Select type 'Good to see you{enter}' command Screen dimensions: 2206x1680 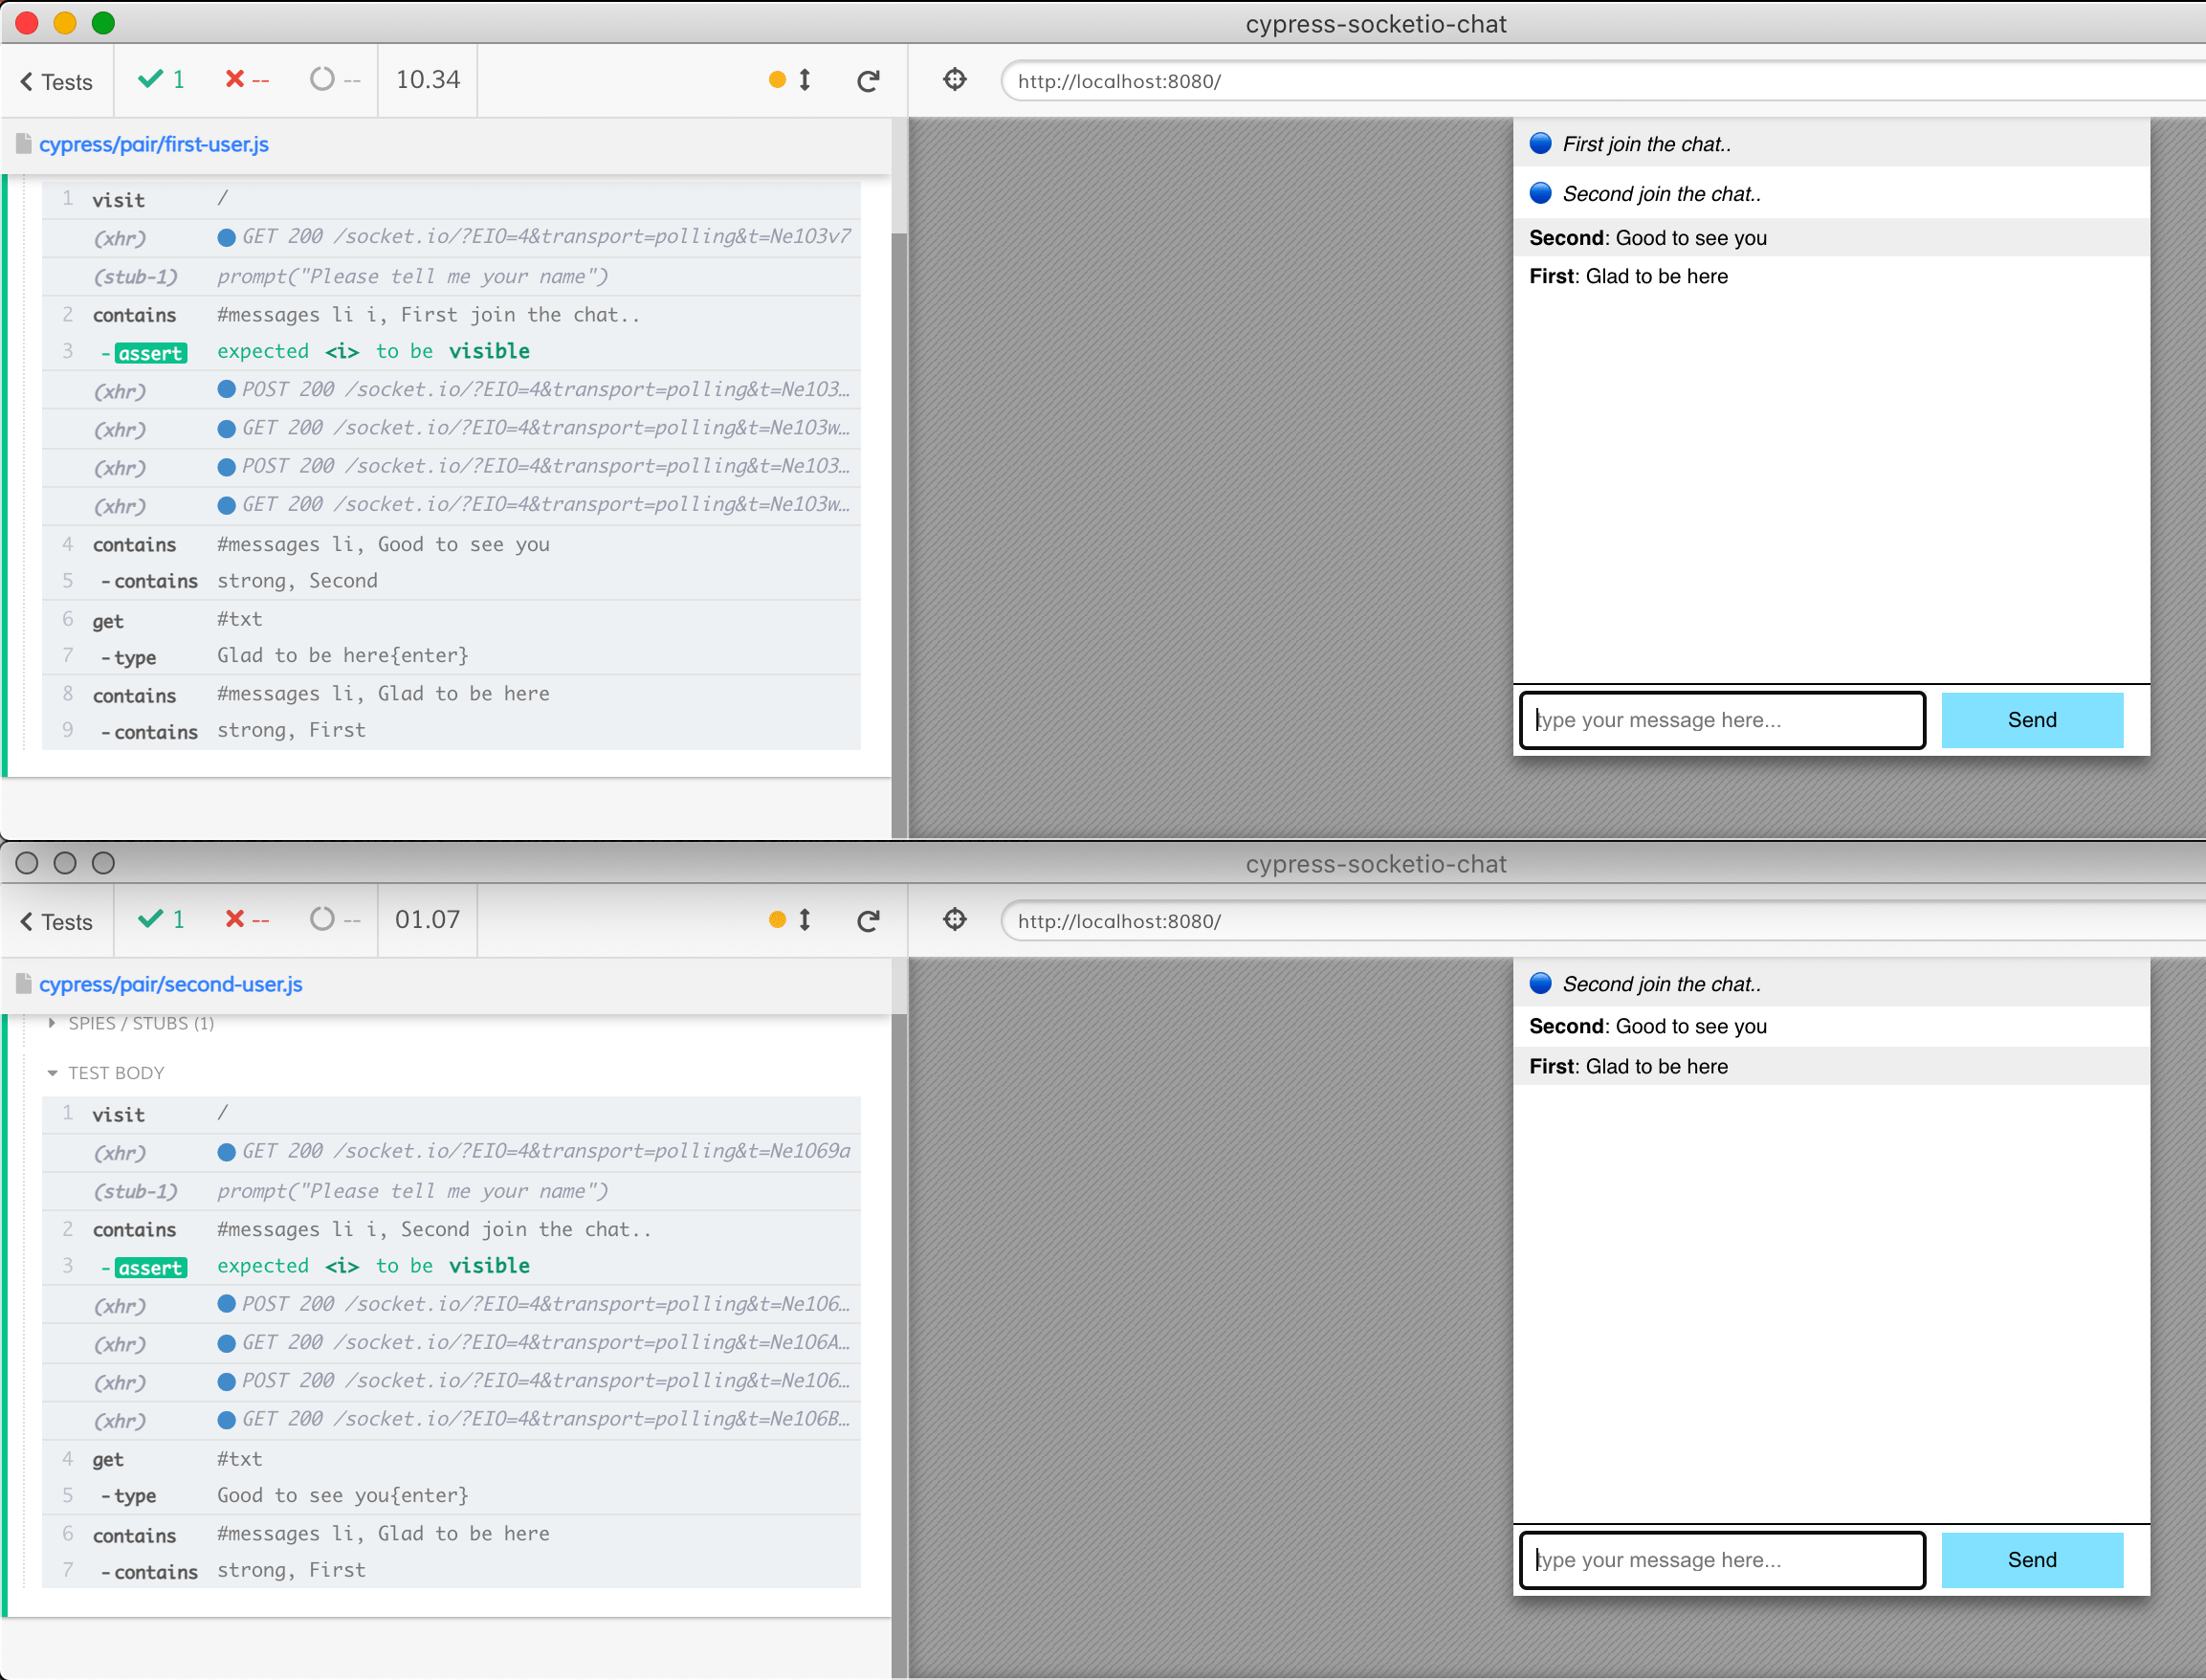pos(451,1496)
